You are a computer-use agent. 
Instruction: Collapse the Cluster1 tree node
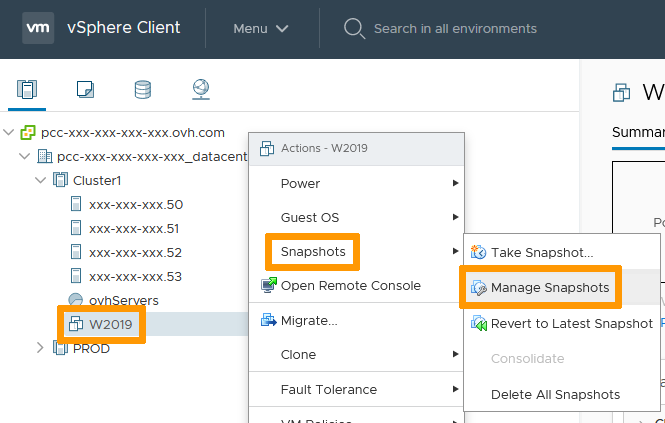point(41,181)
